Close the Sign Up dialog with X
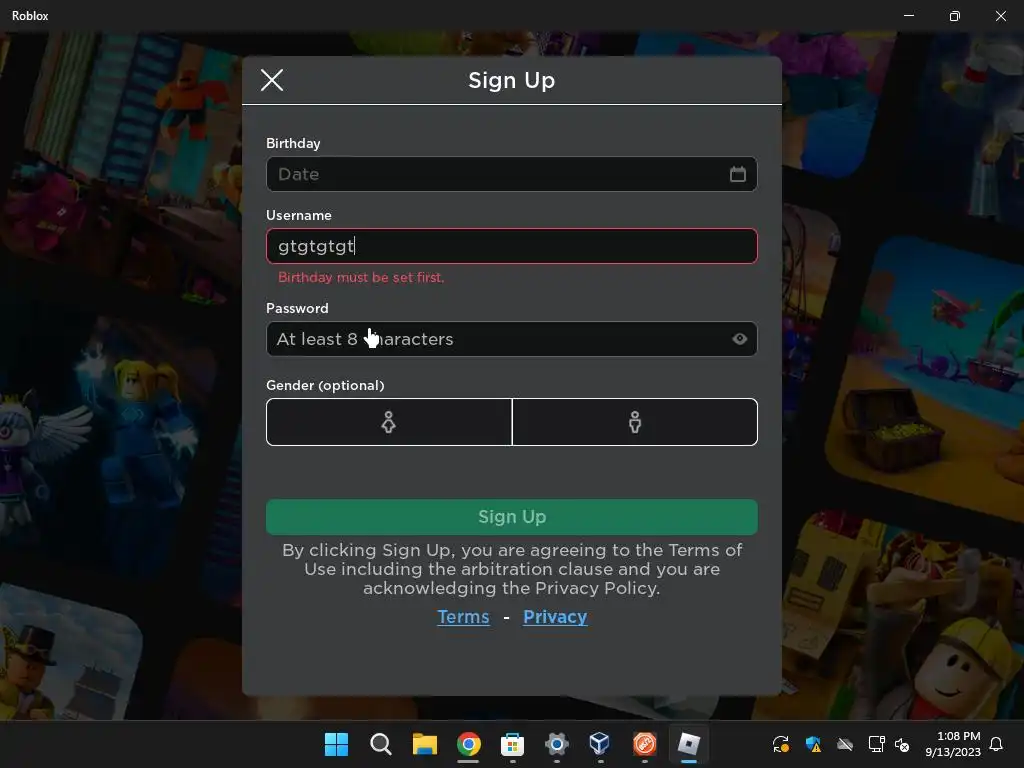Screen dimensions: 1024x768 point(272,80)
